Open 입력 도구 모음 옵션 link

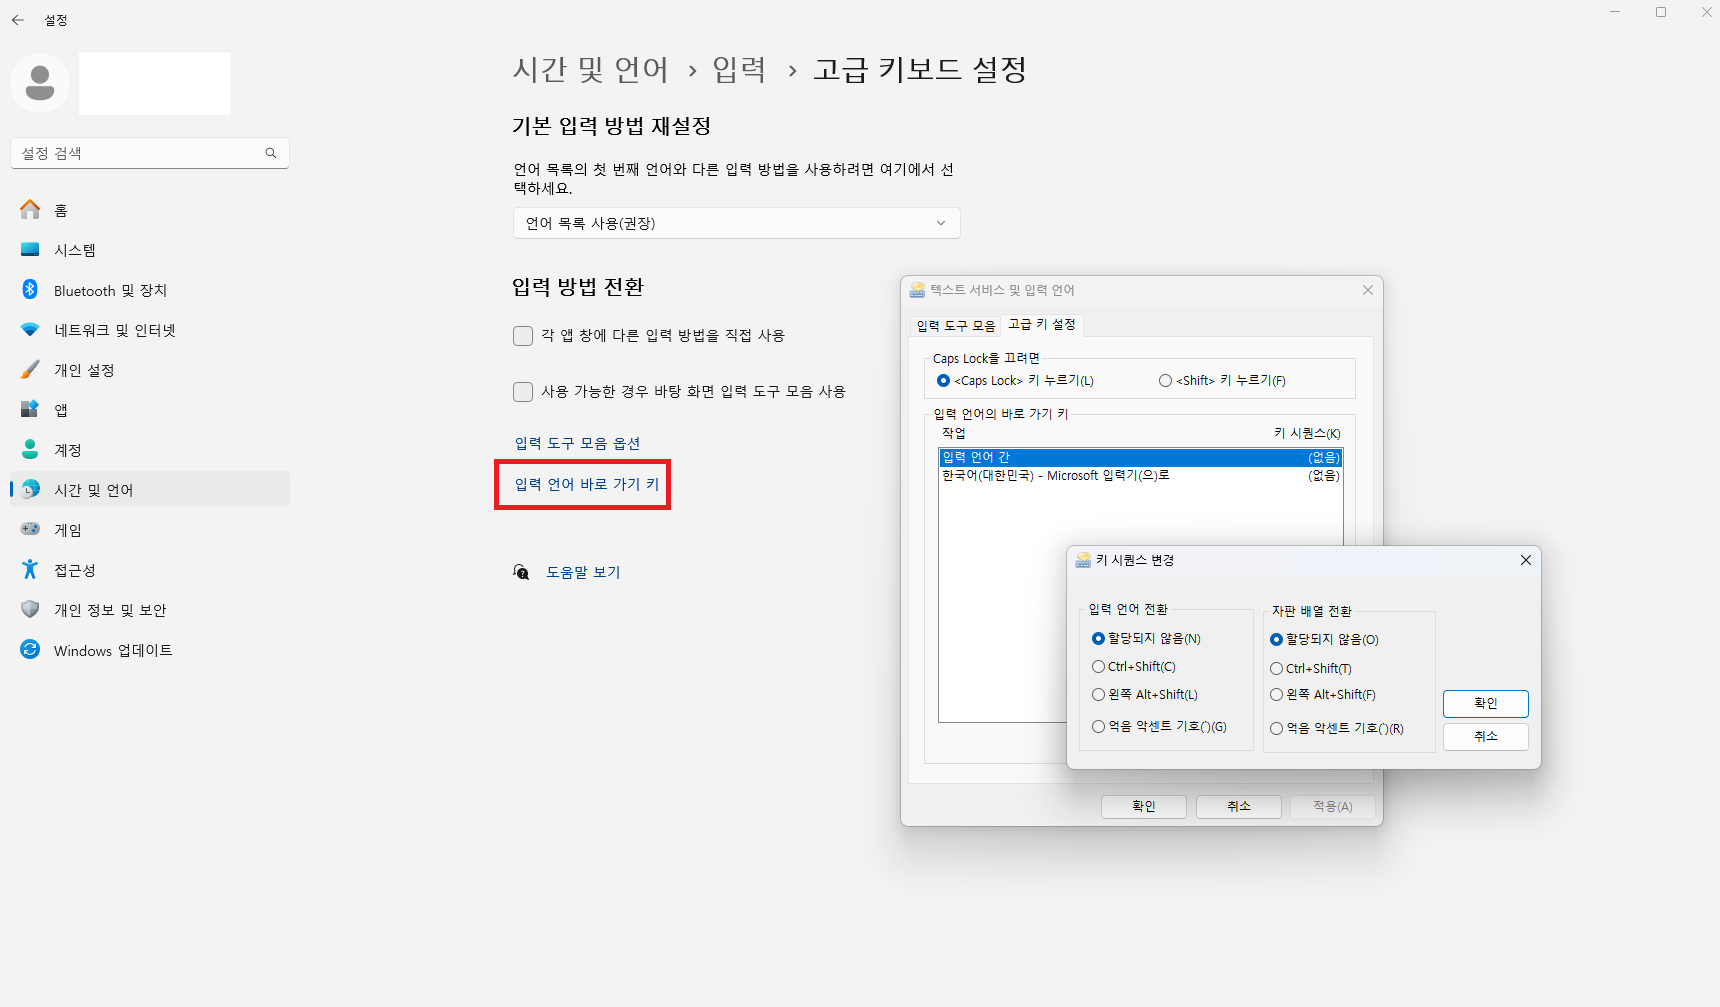[x=577, y=444]
